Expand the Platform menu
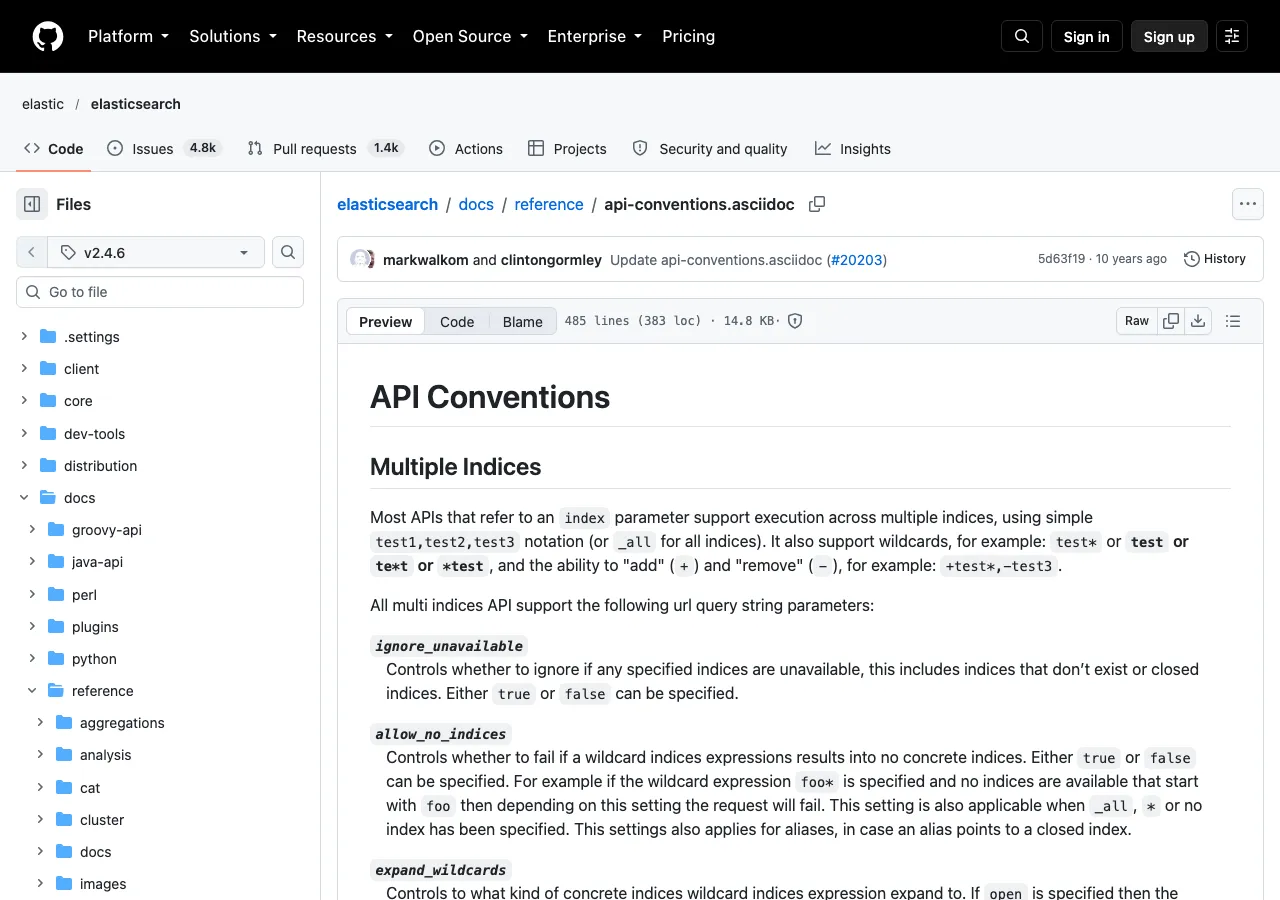 [x=129, y=36]
